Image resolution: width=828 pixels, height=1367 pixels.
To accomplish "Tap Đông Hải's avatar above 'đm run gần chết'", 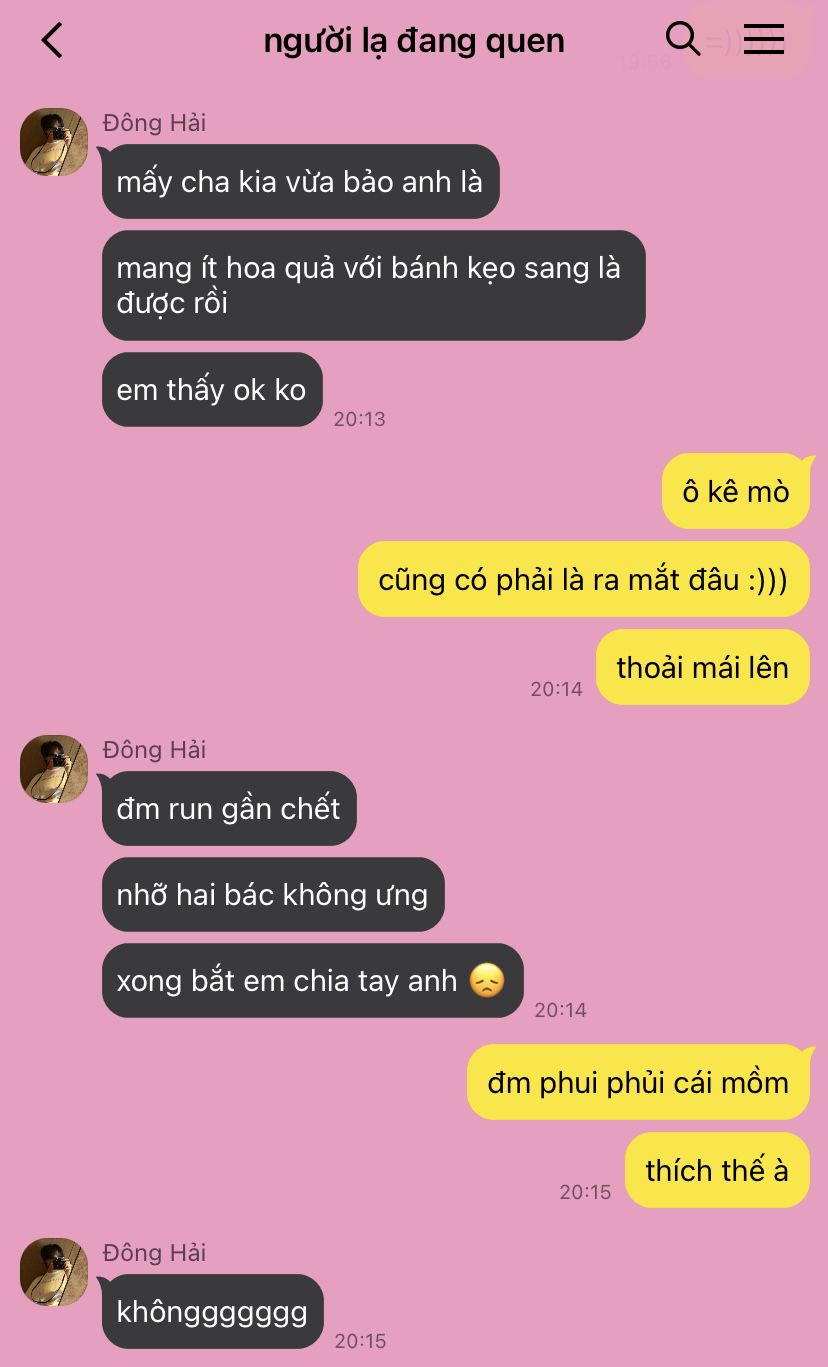I will coord(54,769).
